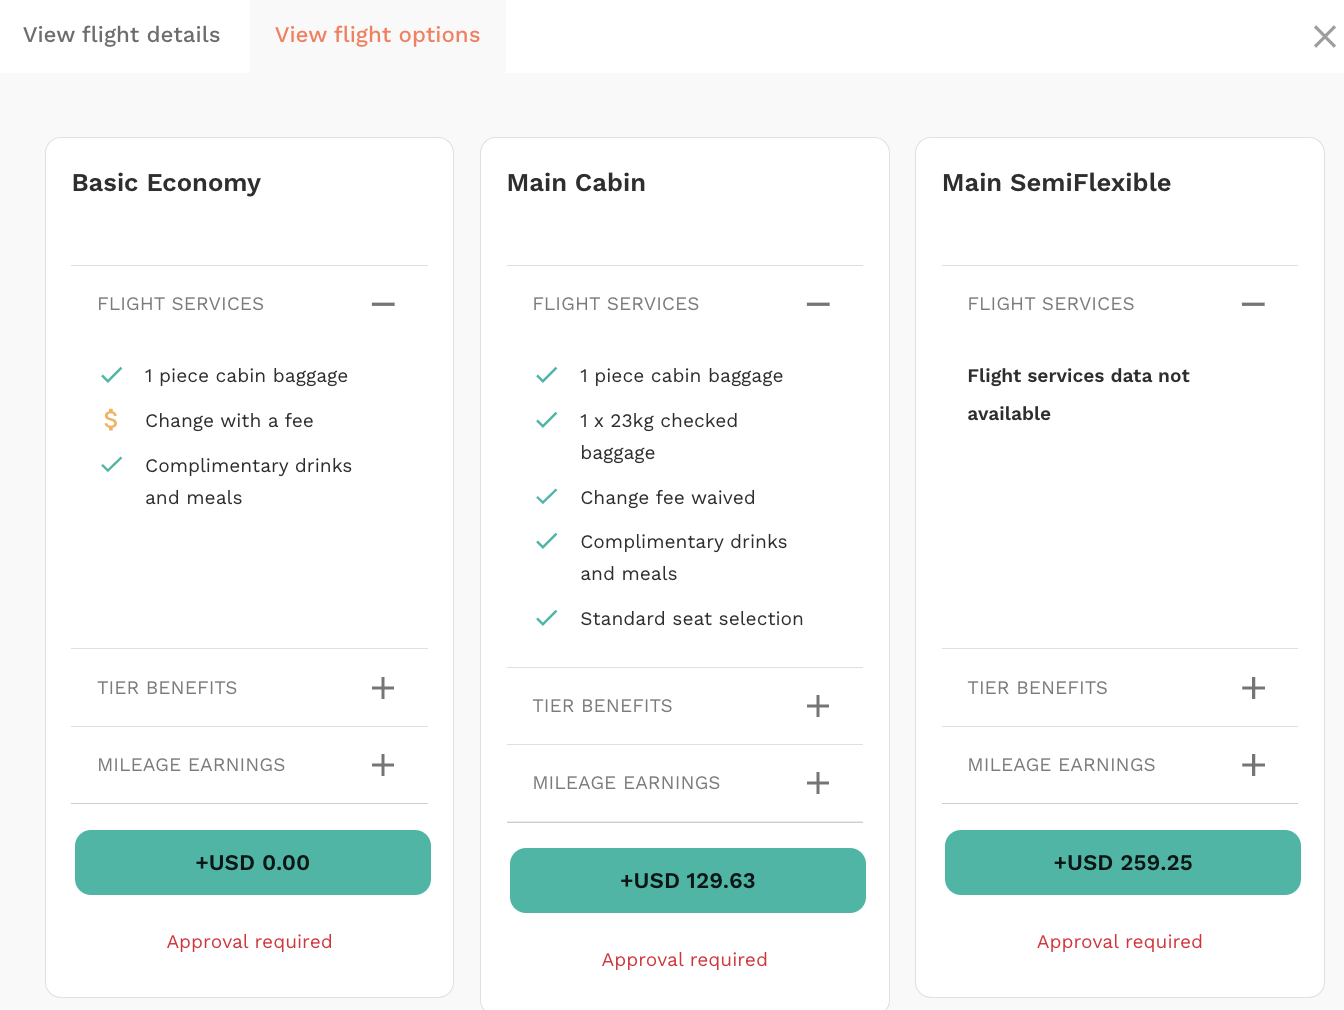Expand Main Cabin tier benefits plus icon
The image size is (1344, 1010).
[x=818, y=706]
